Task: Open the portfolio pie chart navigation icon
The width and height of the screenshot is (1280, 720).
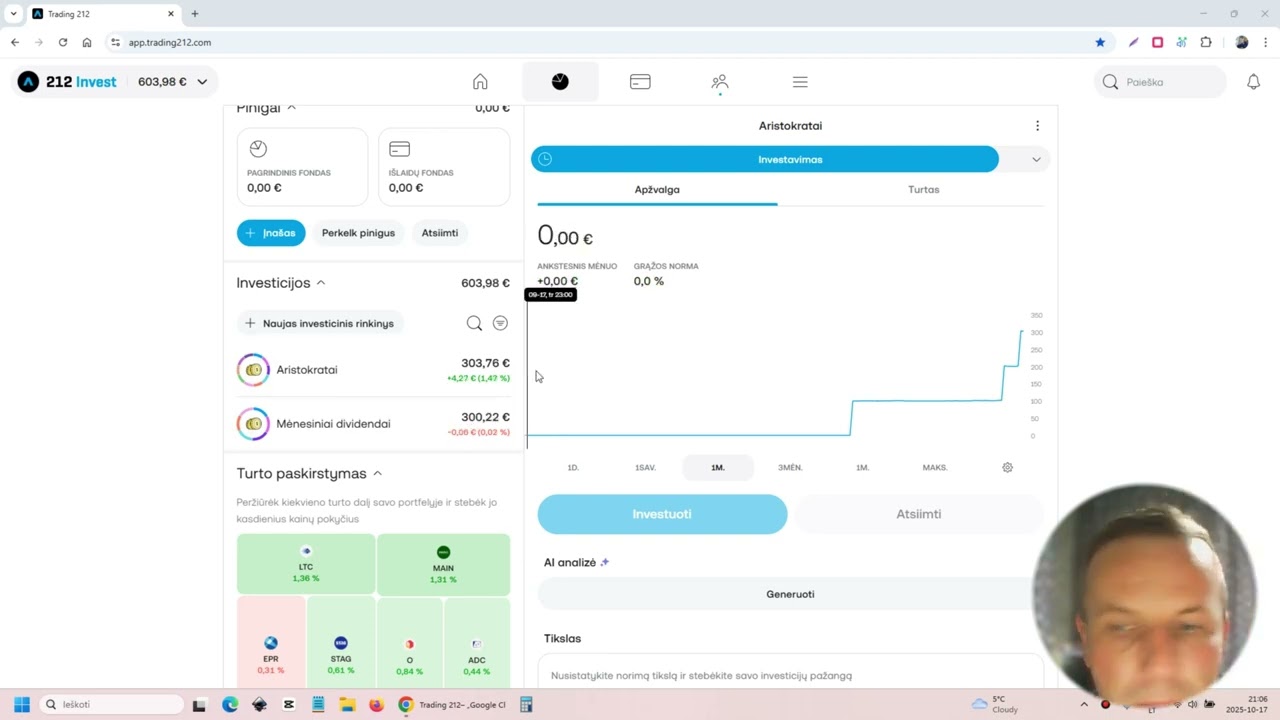Action: click(560, 82)
